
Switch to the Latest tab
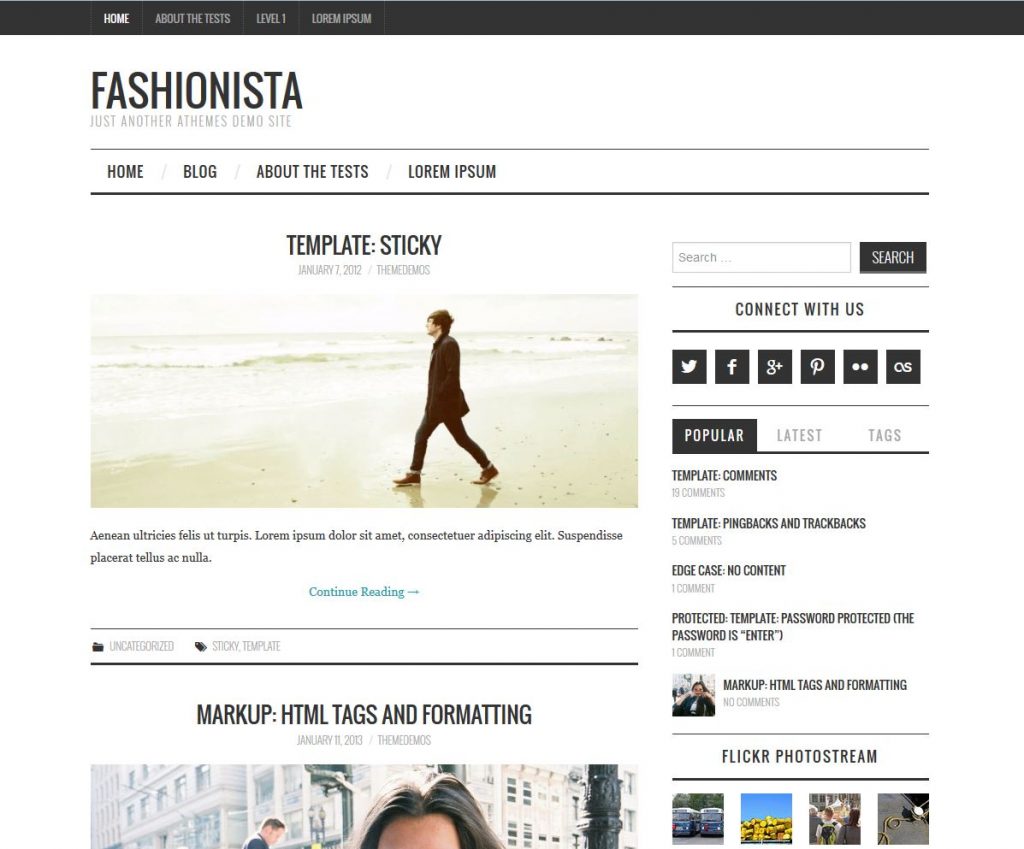tap(799, 436)
